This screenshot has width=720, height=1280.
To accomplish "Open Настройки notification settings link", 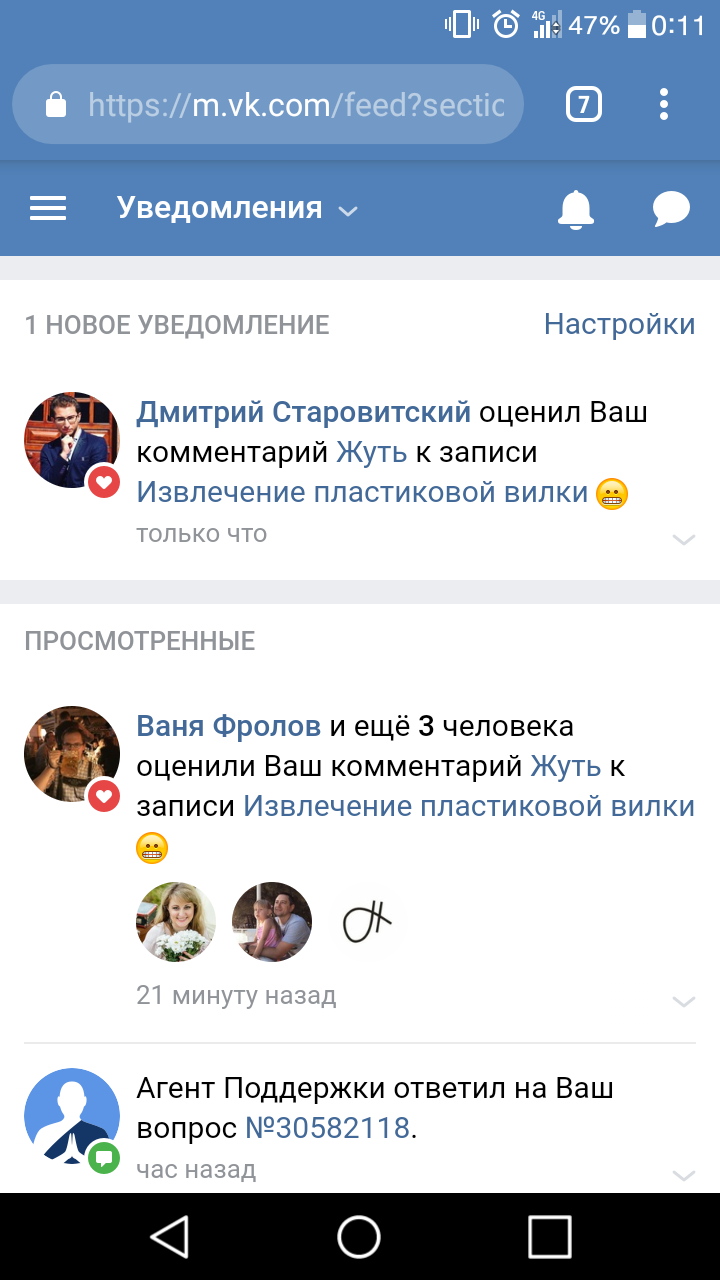I will pos(619,324).
